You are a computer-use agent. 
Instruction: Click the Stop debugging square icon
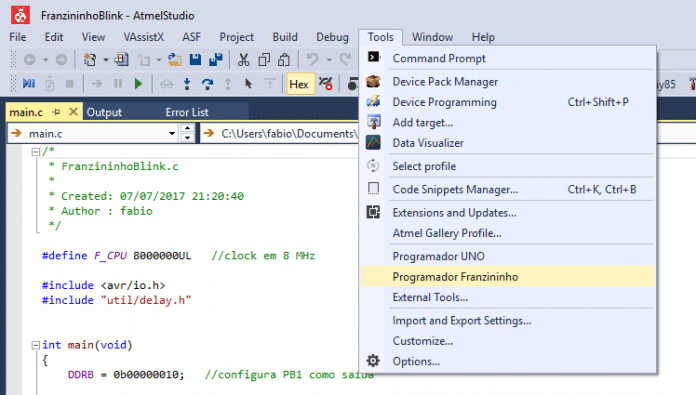click(70, 83)
